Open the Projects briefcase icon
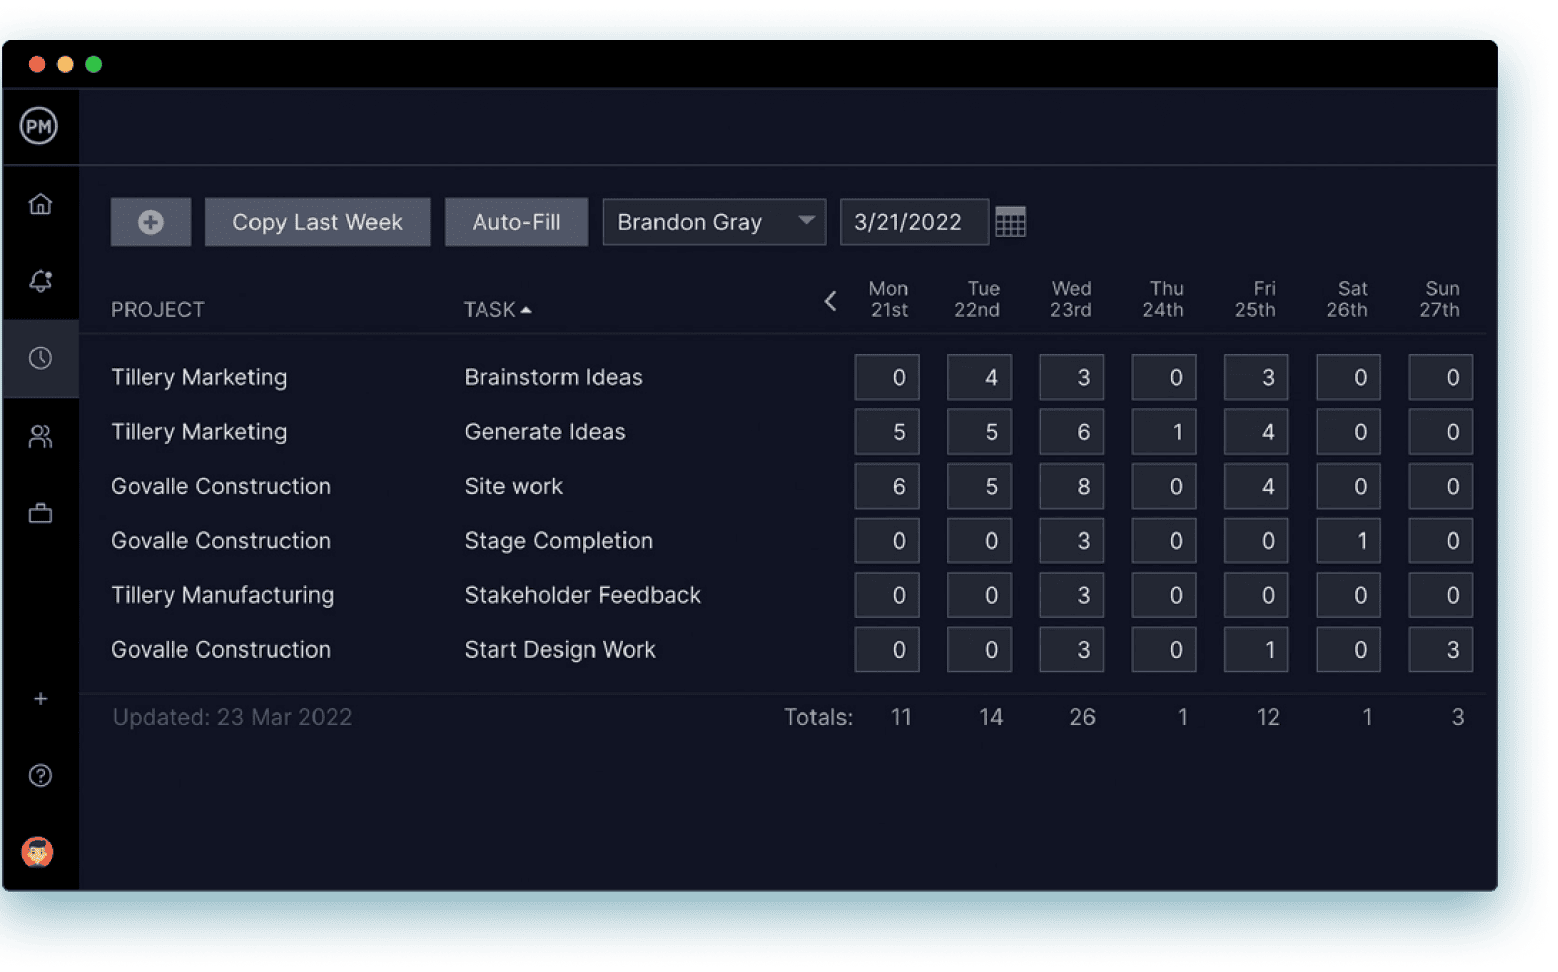This screenshot has width=1558, height=972. (x=40, y=513)
